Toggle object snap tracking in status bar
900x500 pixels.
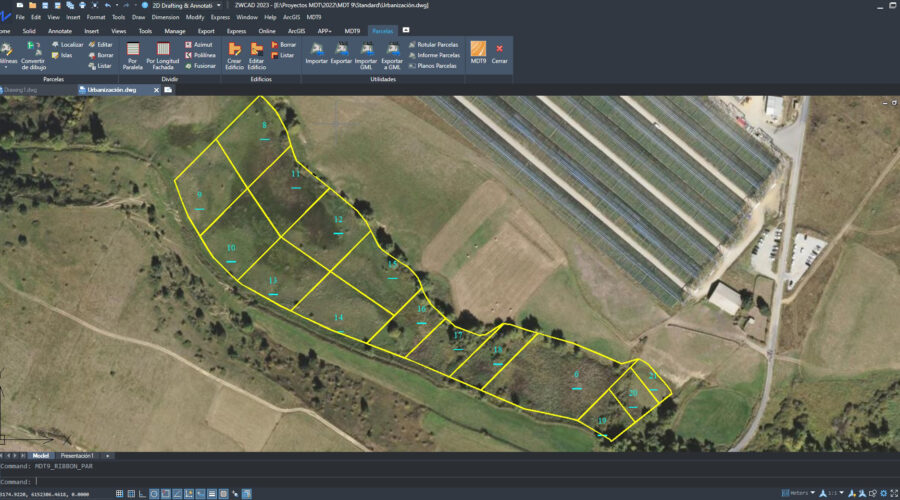(177, 494)
